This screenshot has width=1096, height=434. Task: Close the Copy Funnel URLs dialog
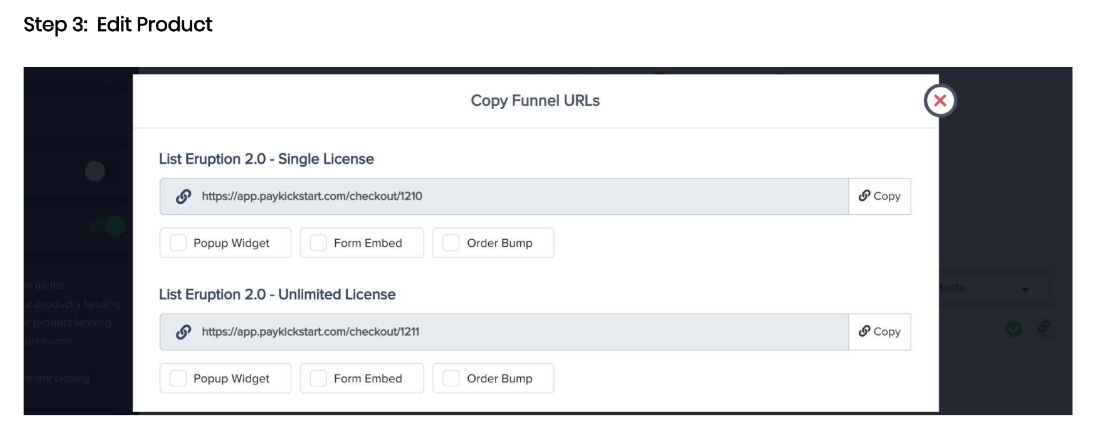[x=939, y=100]
